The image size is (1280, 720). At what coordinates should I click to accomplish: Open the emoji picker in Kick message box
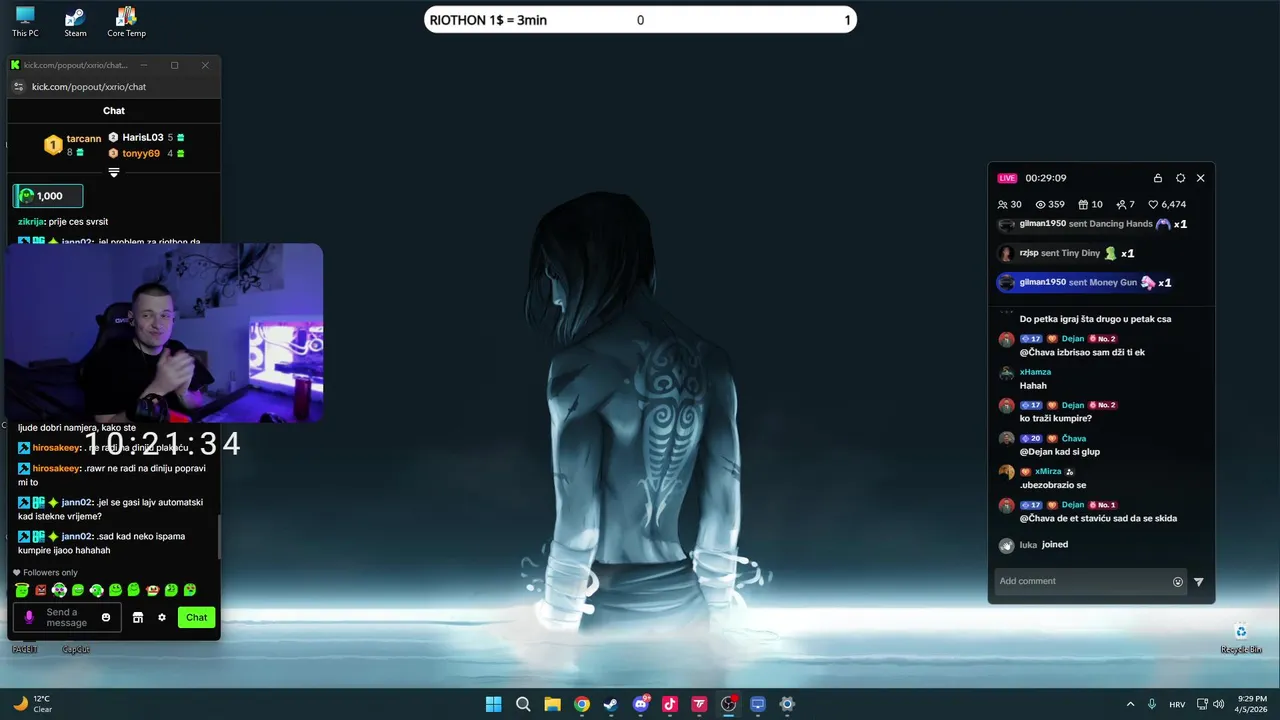click(106, 617)
